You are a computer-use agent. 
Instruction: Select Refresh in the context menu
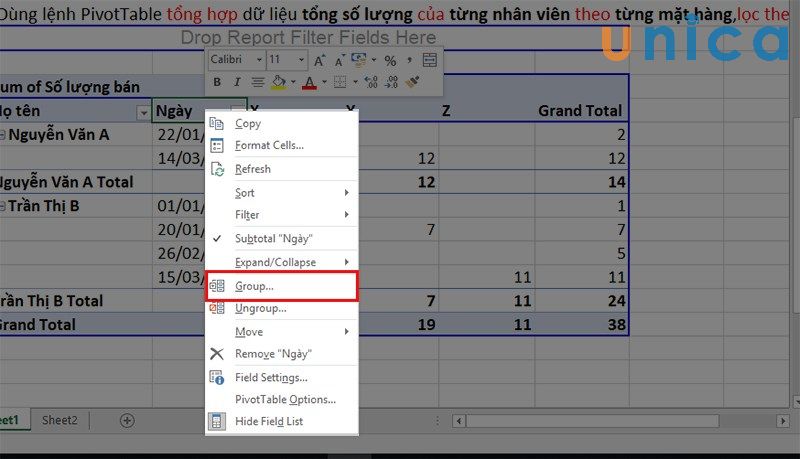[x=282, y=169]
